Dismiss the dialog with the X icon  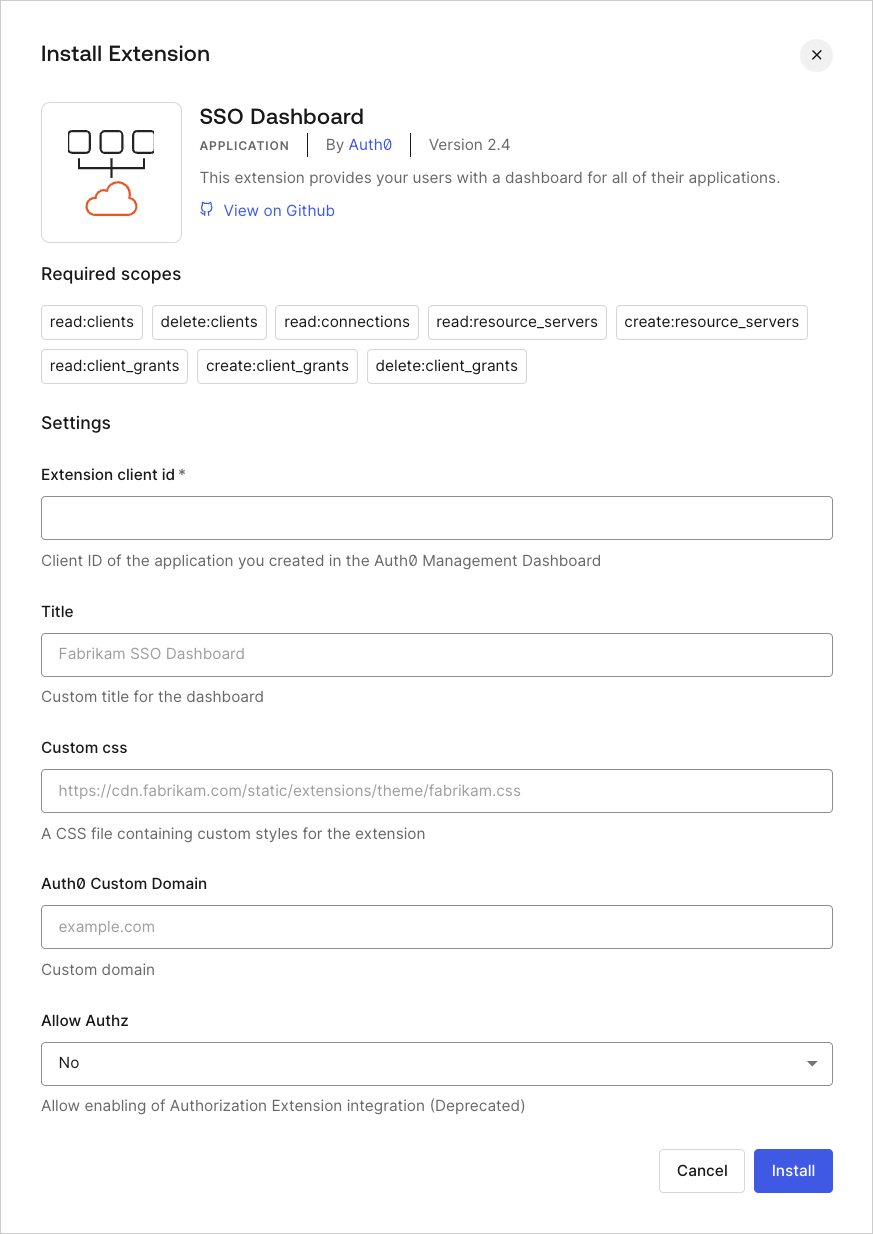point(816,55)
